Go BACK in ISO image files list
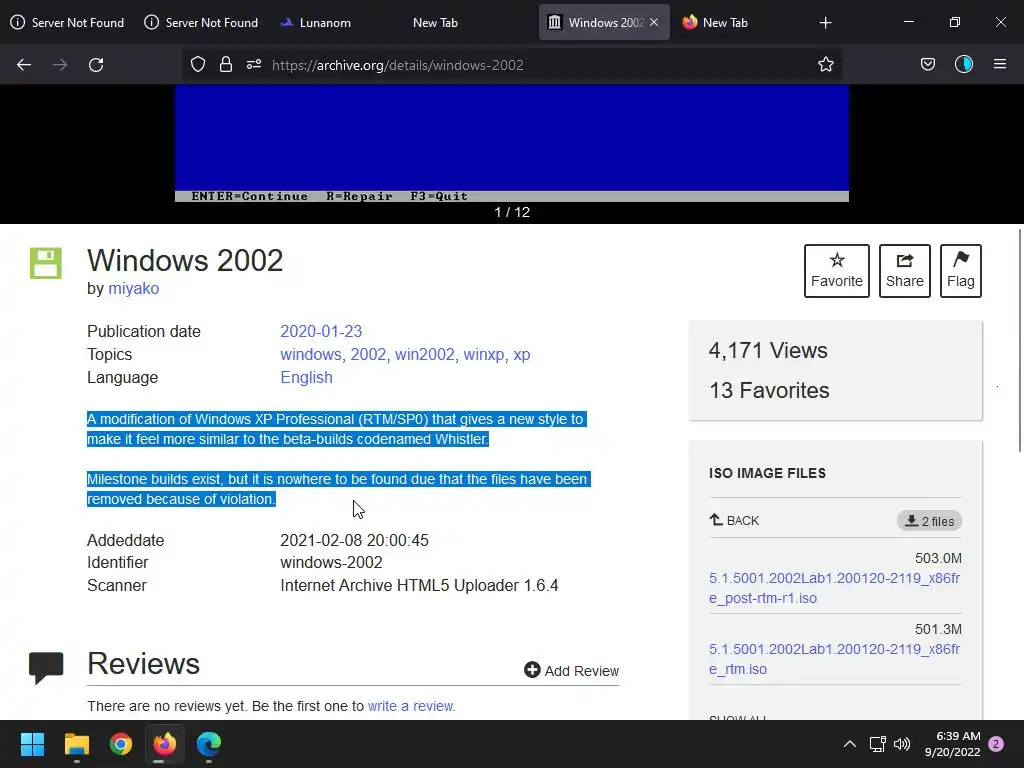Image resolution: width=1024 pixels, height=768 pixels. (x=735, y=520)
